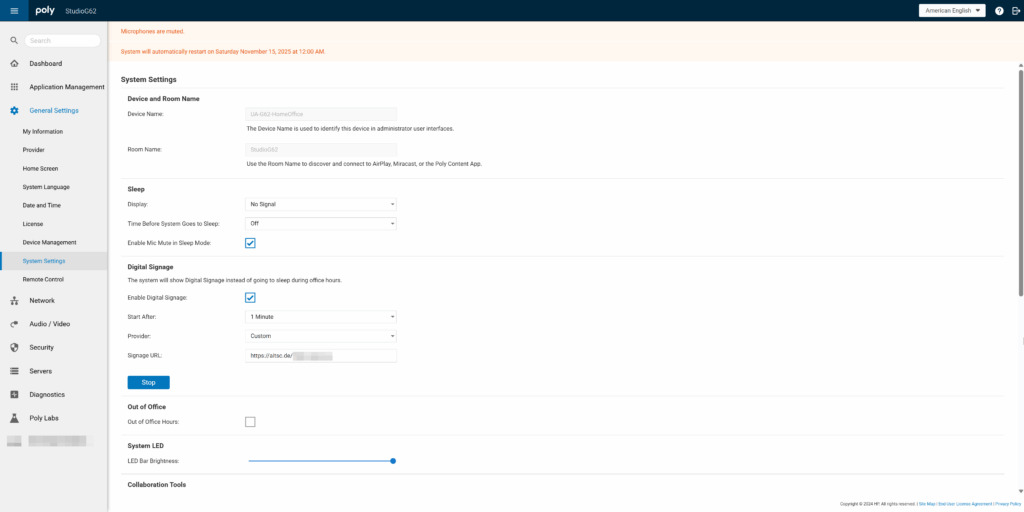The image size is (1024, 512).
Task: Open the Privacy Policy footer link
Action: coord(1007,504)
